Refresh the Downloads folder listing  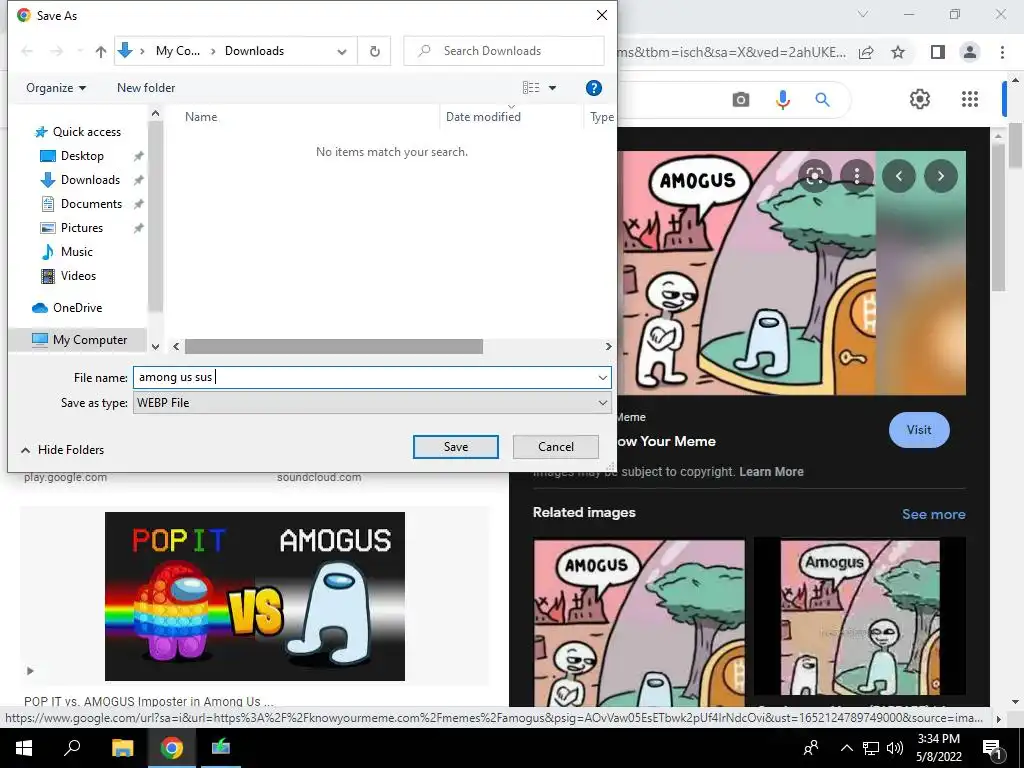(x=374, y=51)
